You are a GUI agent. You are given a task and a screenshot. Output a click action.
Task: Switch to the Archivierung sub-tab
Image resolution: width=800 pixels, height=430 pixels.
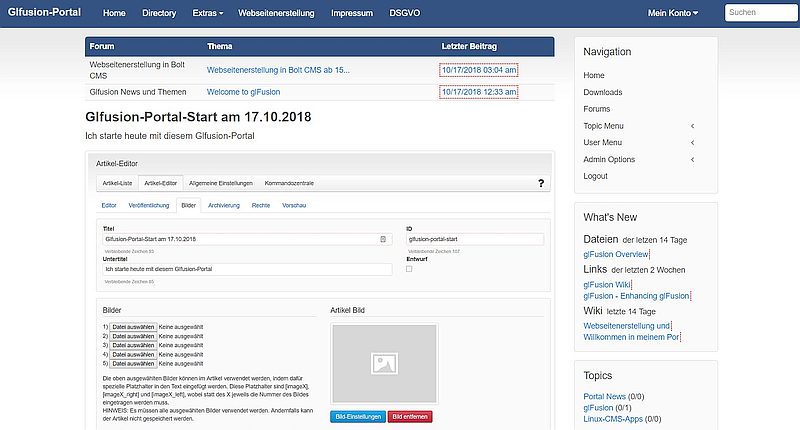(x=224, y=206)
